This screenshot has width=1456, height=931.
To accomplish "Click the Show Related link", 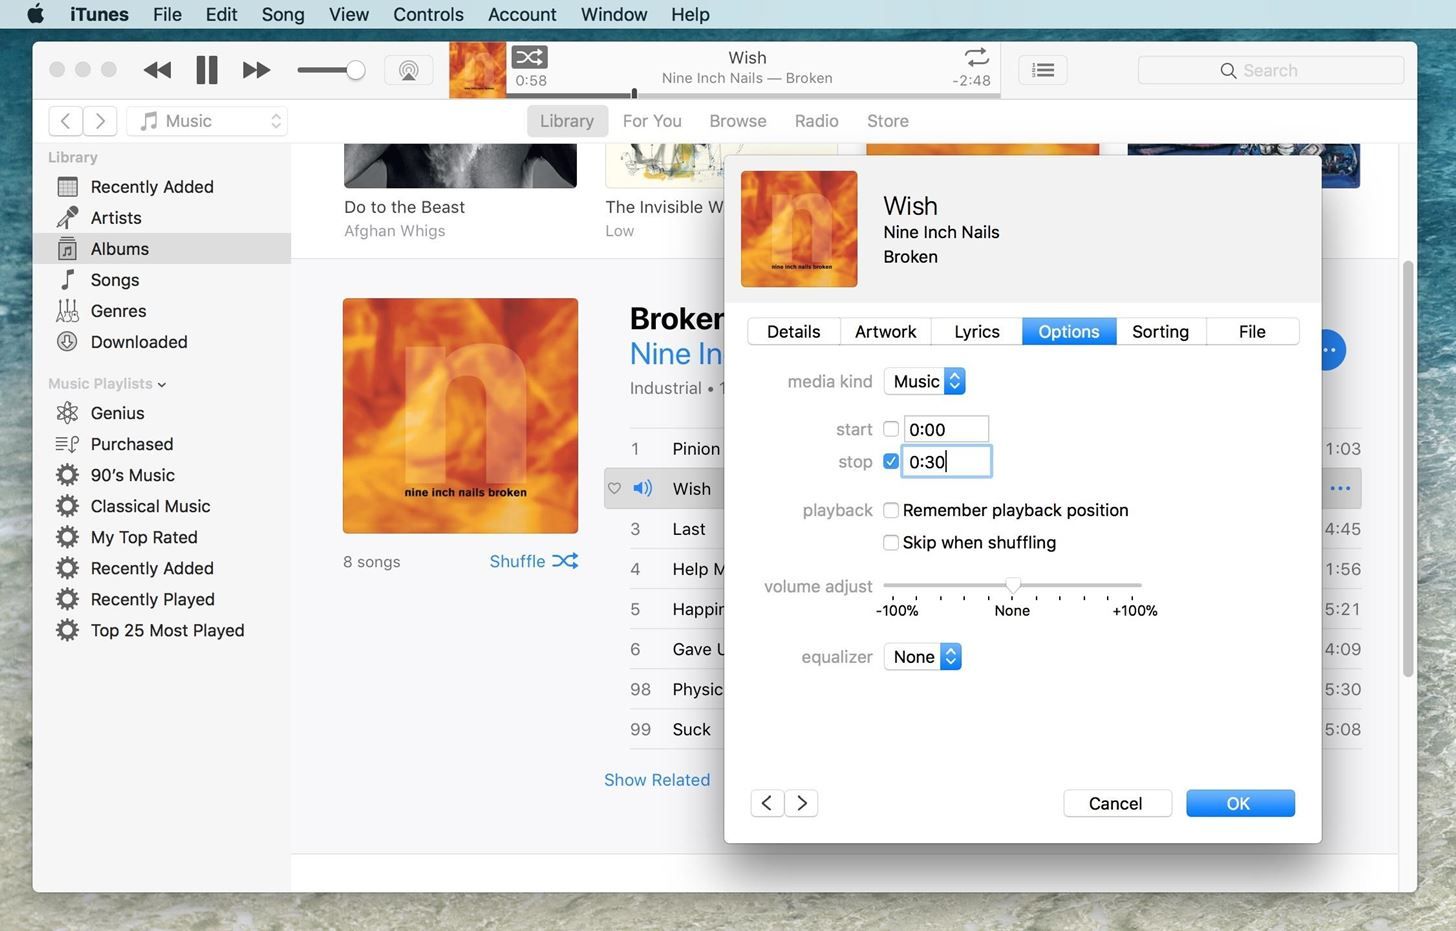I will pos(657,780).
